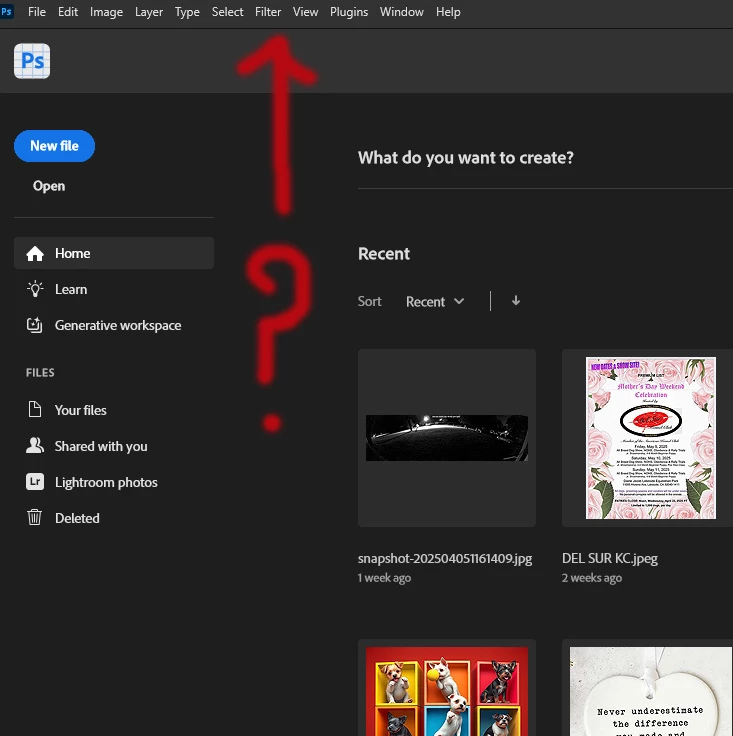This screenshot has height=736, width=733.
Task: Click the DEL SUR KC.jpeg file name
Action: coord(610,558)
